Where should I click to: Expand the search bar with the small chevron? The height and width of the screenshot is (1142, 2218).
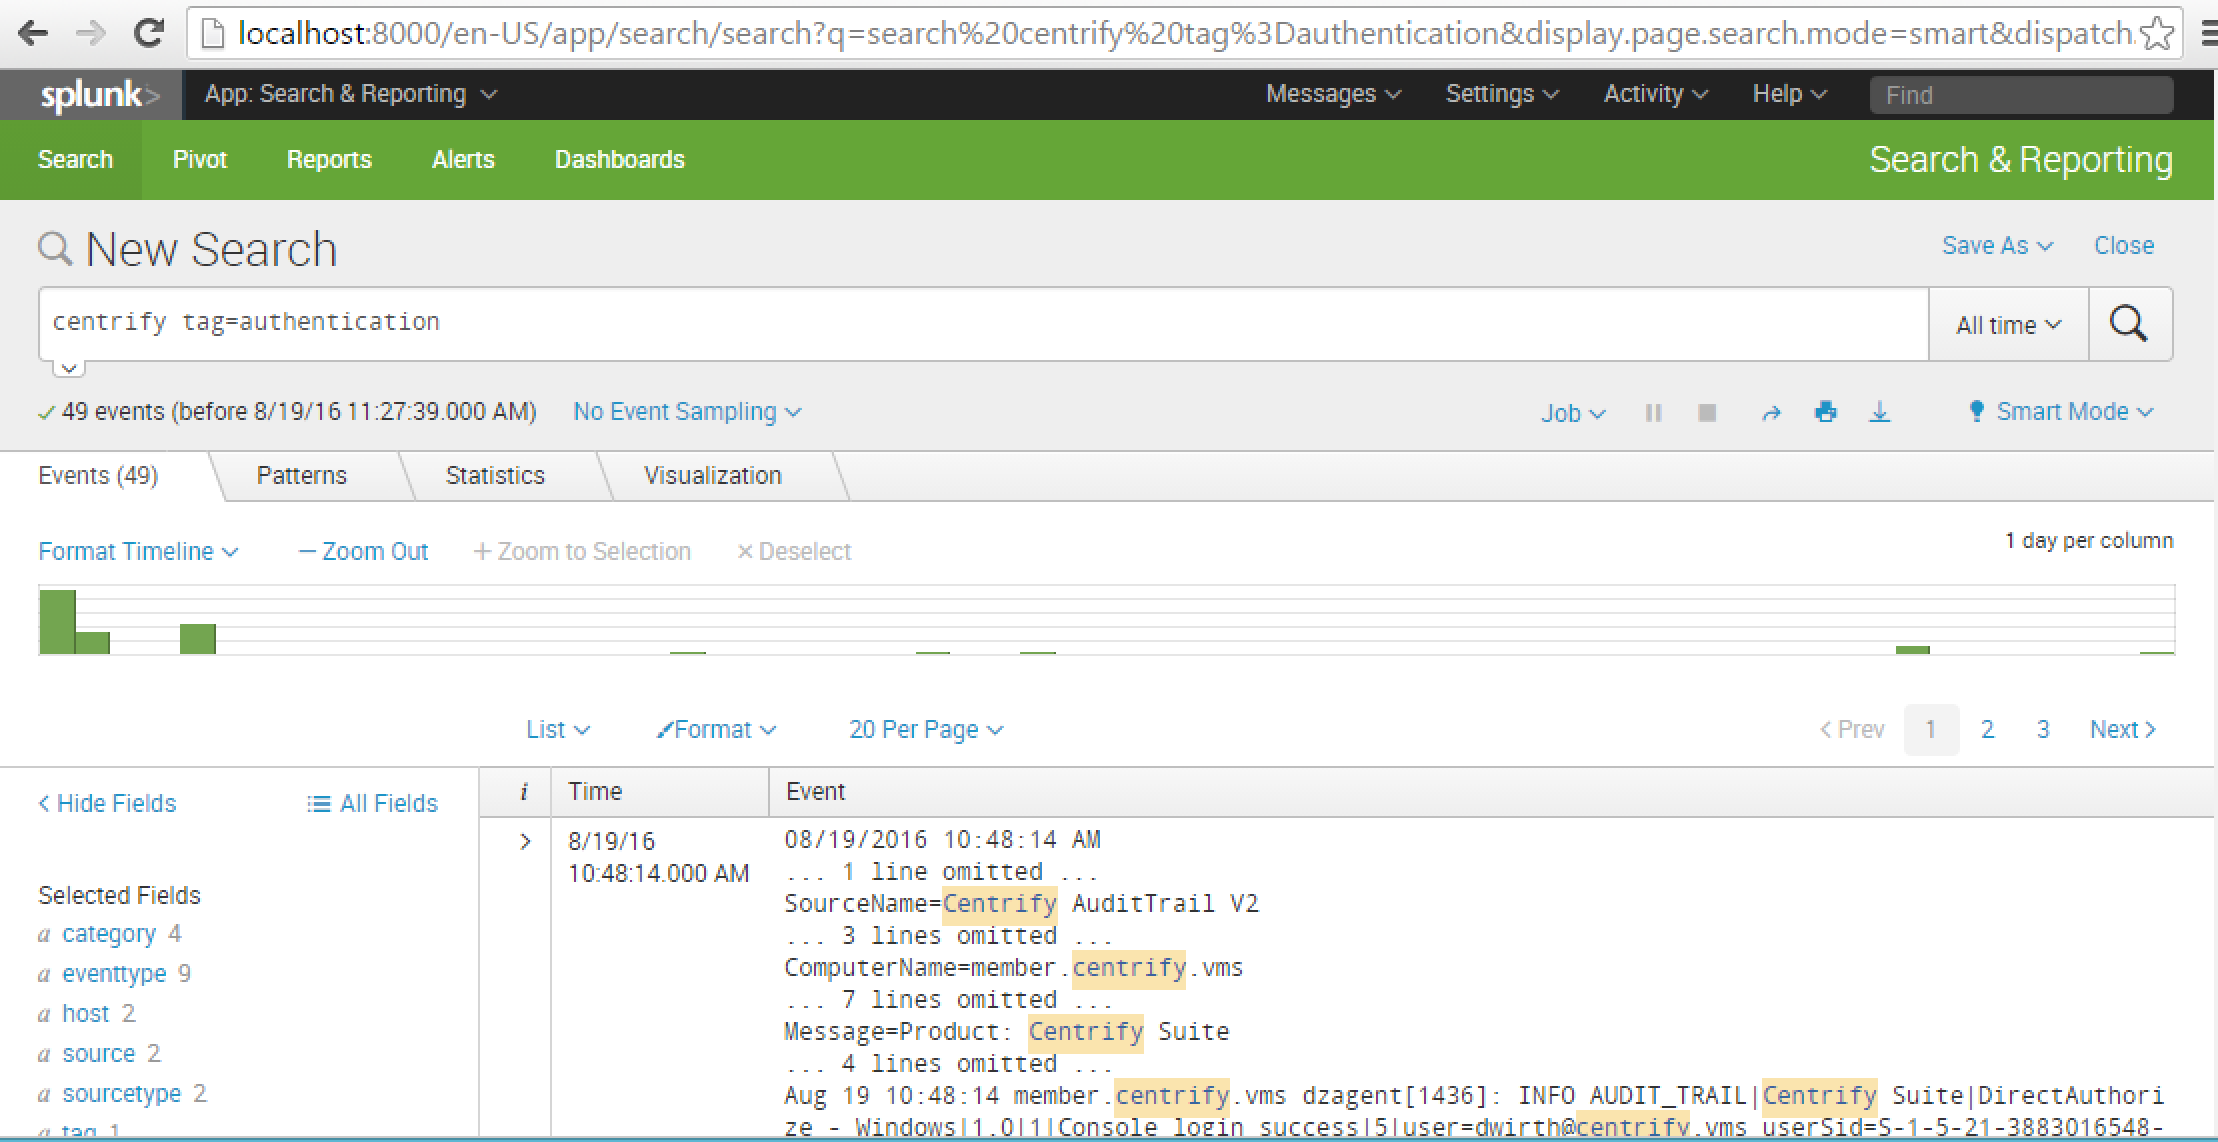click(68, 368)
